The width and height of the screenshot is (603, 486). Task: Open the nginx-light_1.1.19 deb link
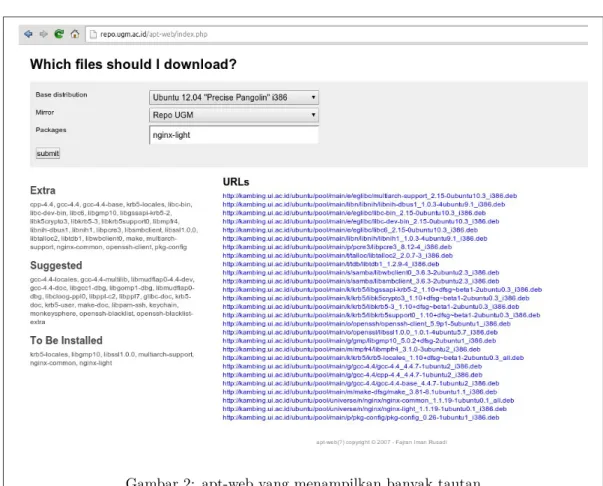coord(365,409)
